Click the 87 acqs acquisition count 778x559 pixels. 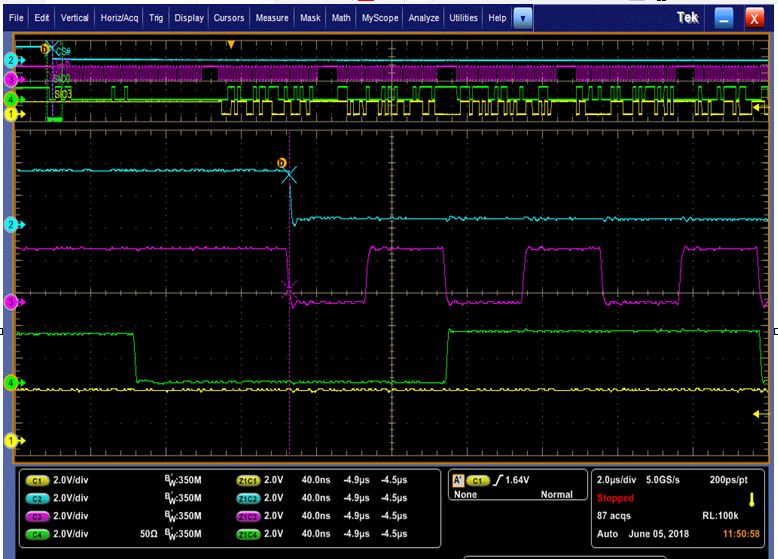coord(614,516)
